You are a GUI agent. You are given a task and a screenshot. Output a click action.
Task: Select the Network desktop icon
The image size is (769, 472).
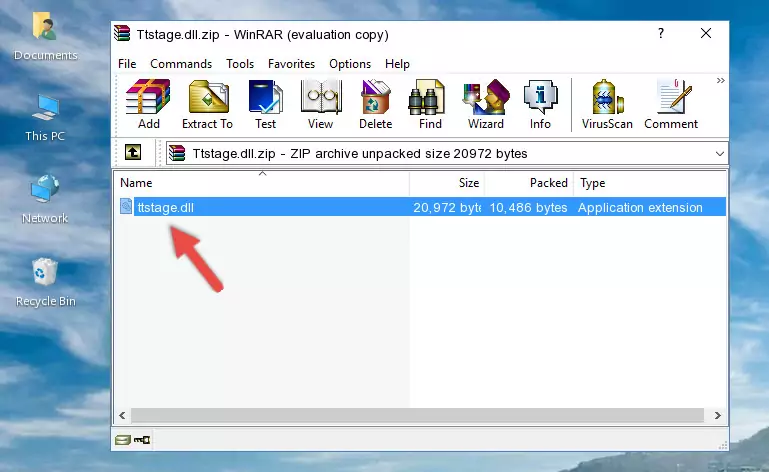pos(45,200)
